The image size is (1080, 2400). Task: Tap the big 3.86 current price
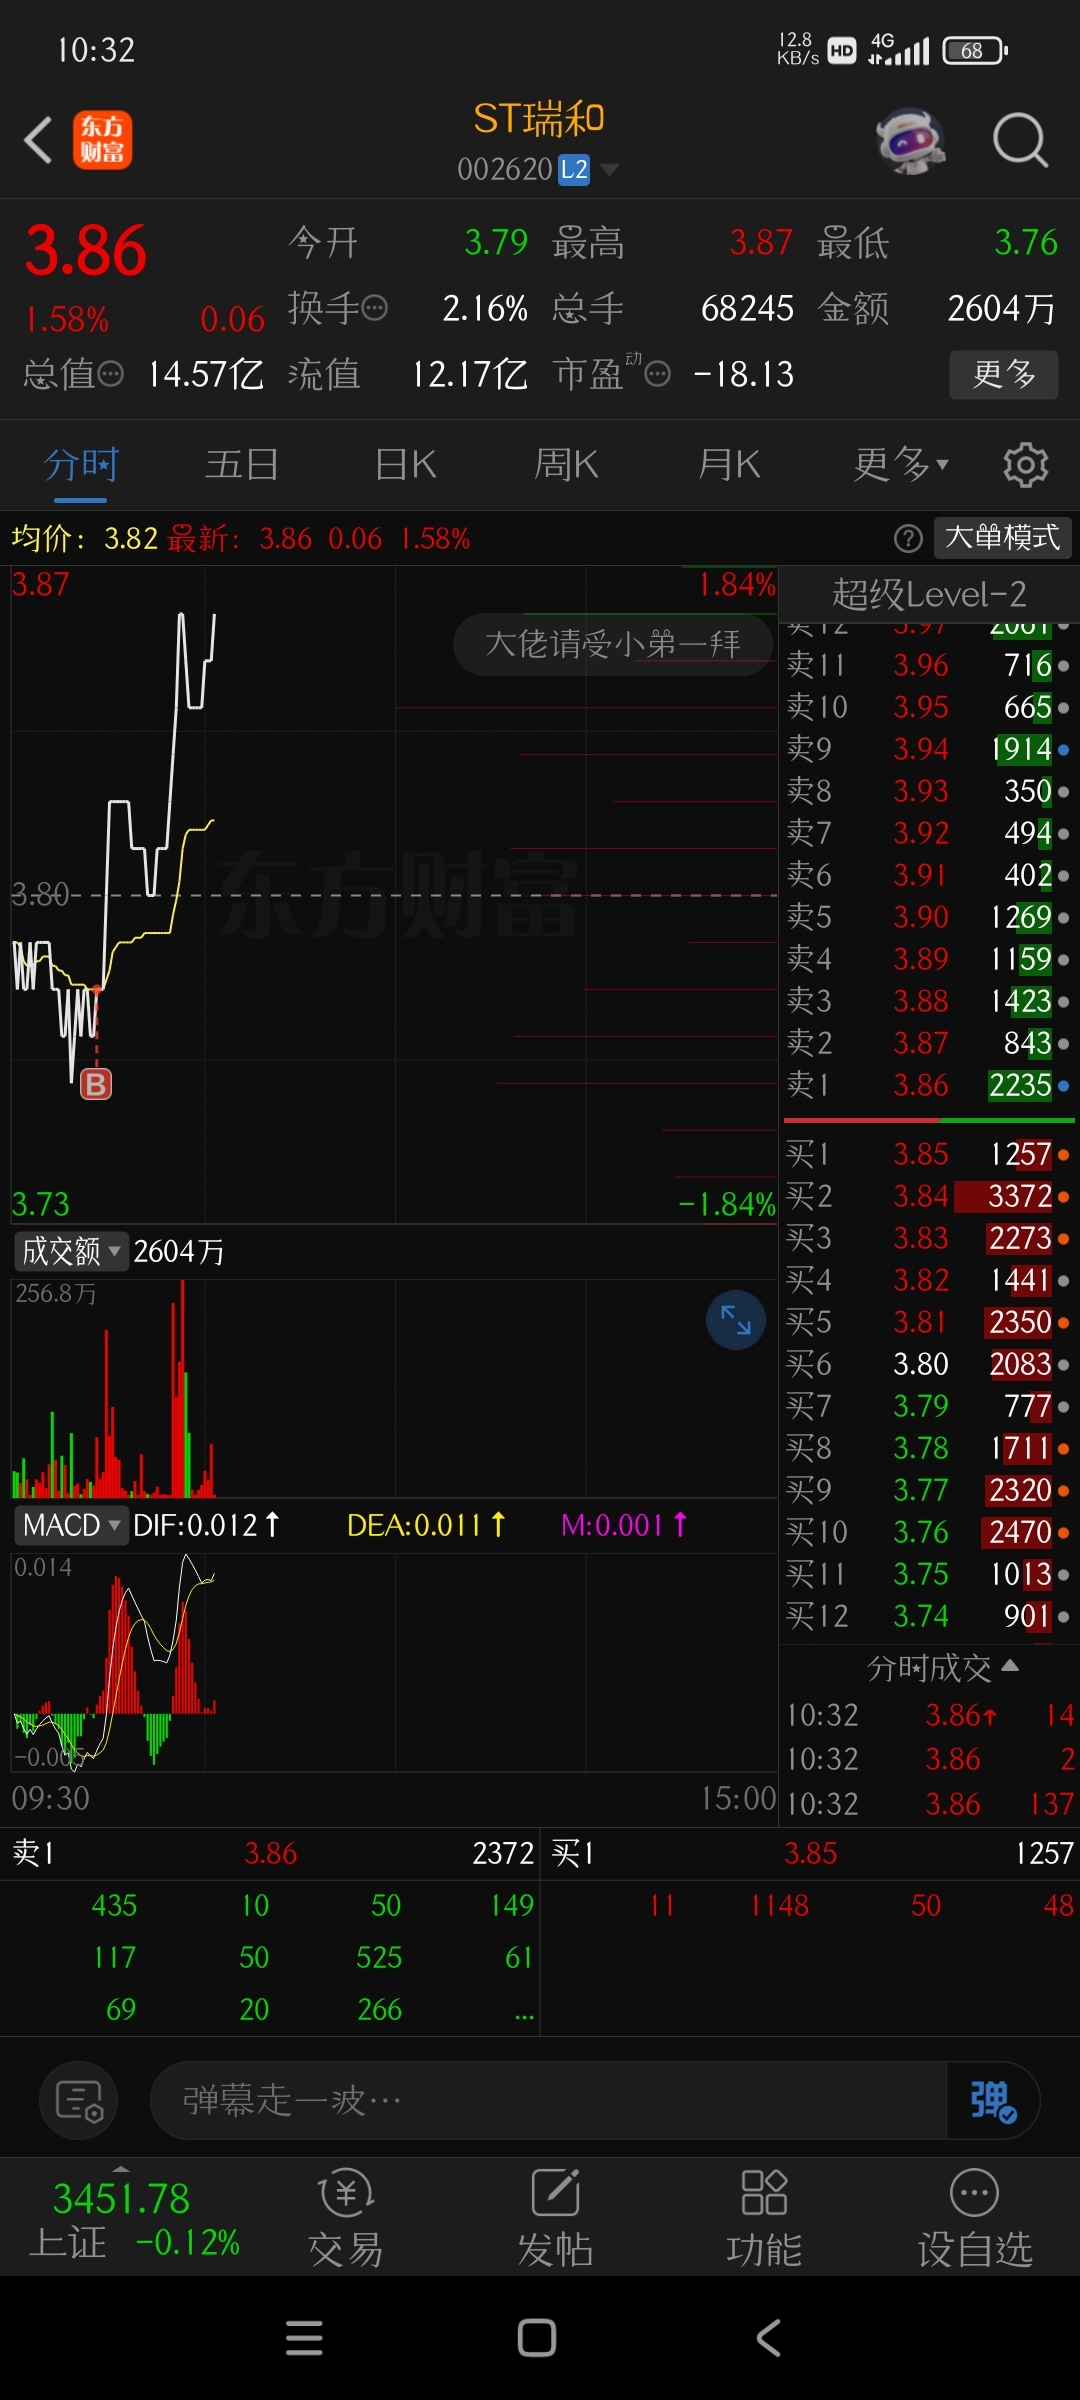point(86,250)
